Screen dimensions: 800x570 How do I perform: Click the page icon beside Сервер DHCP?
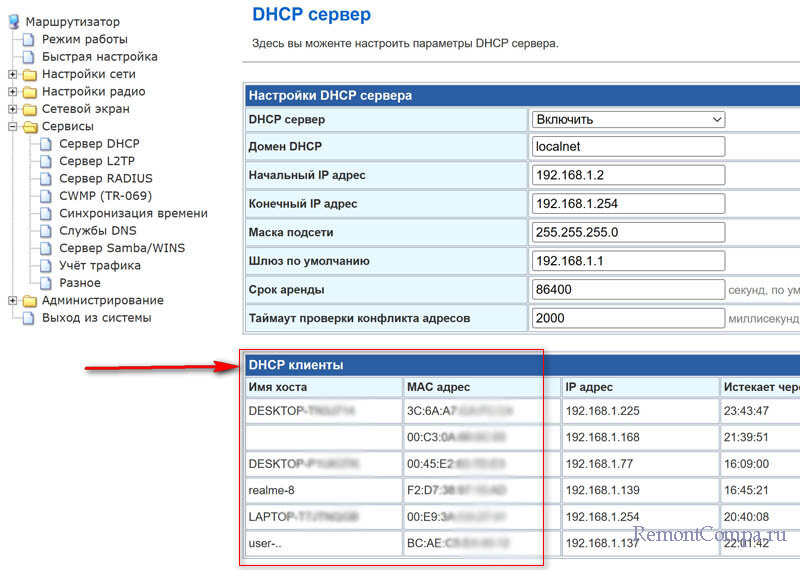pyautogui.click(x=47, y=144)
